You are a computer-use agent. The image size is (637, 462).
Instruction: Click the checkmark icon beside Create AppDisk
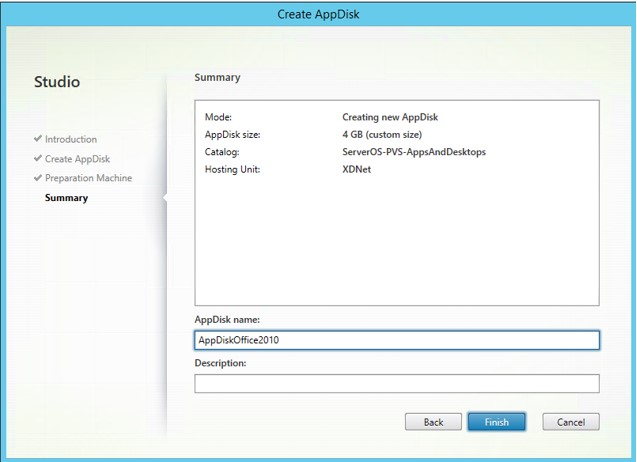(x=38, y=159)
